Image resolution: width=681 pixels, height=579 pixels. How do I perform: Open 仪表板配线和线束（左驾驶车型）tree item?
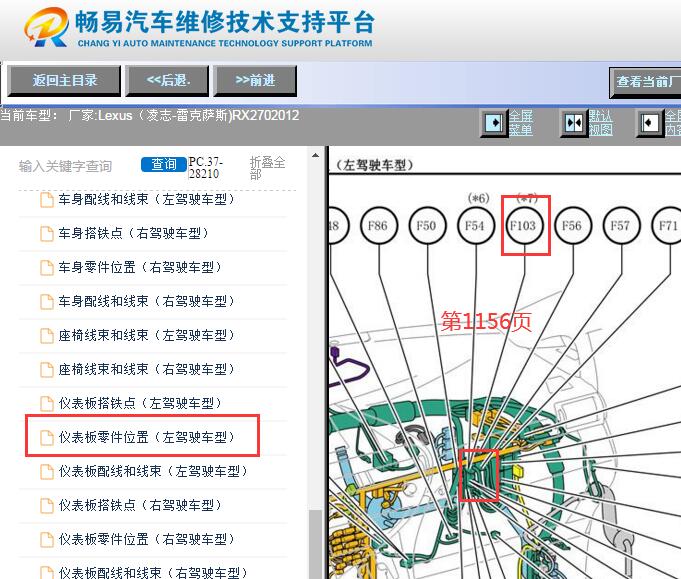[x=153, y=471]
